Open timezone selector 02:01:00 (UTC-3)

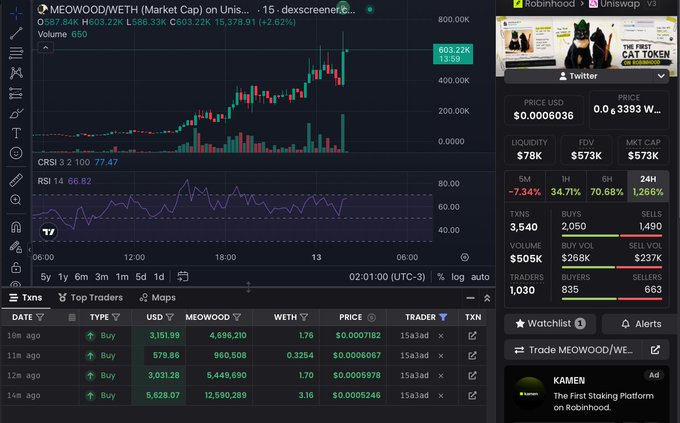coord(387,277)
